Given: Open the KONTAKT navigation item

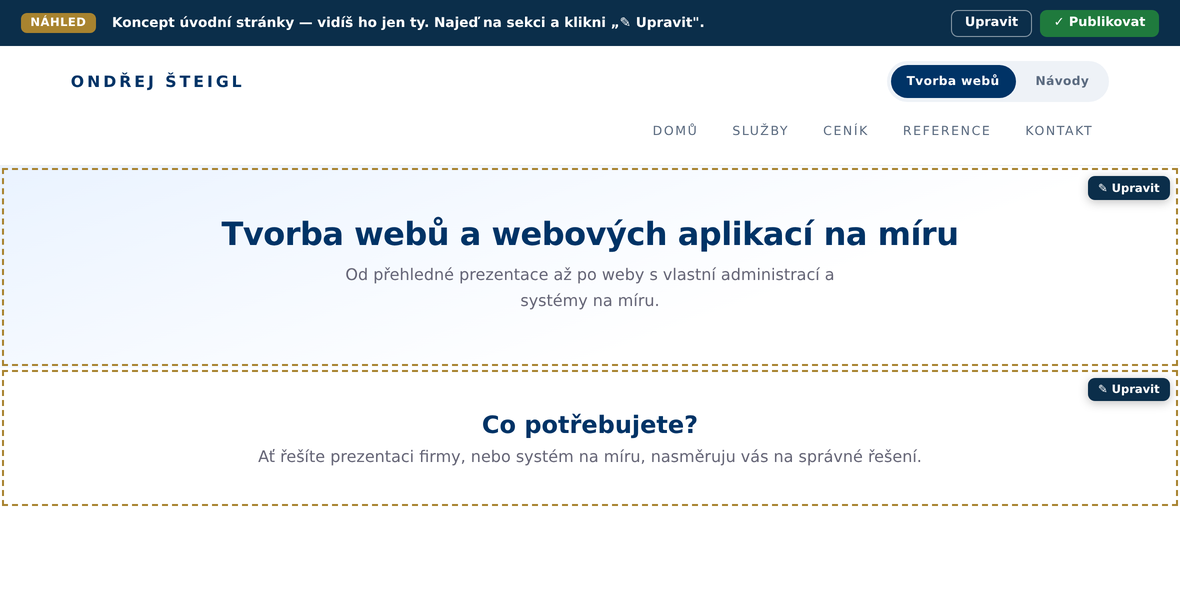Looking at the screenshot, I should (x=1059, y=131).
